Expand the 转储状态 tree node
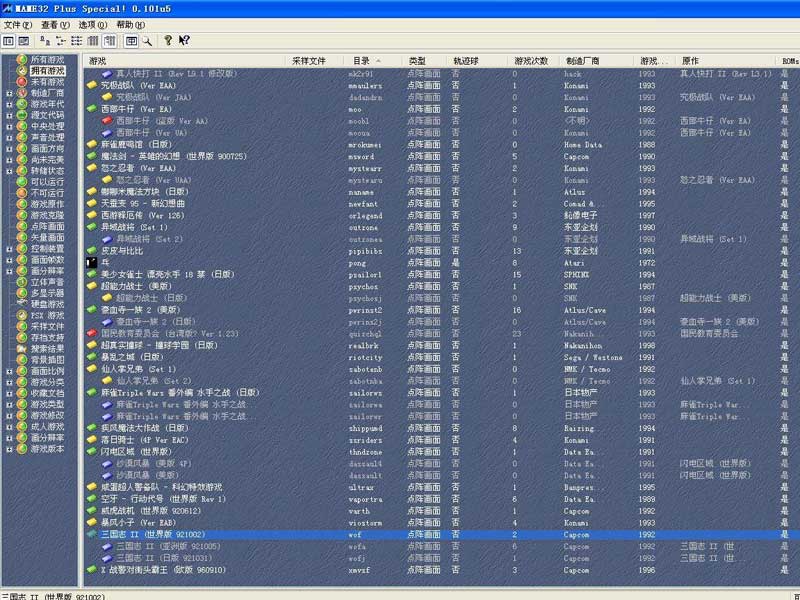This screenshot has height=600, width=800. click(x=9, y=171)
